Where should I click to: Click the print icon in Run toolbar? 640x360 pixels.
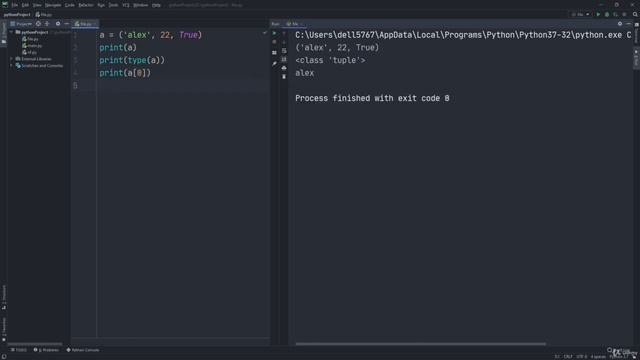point(284,68)
